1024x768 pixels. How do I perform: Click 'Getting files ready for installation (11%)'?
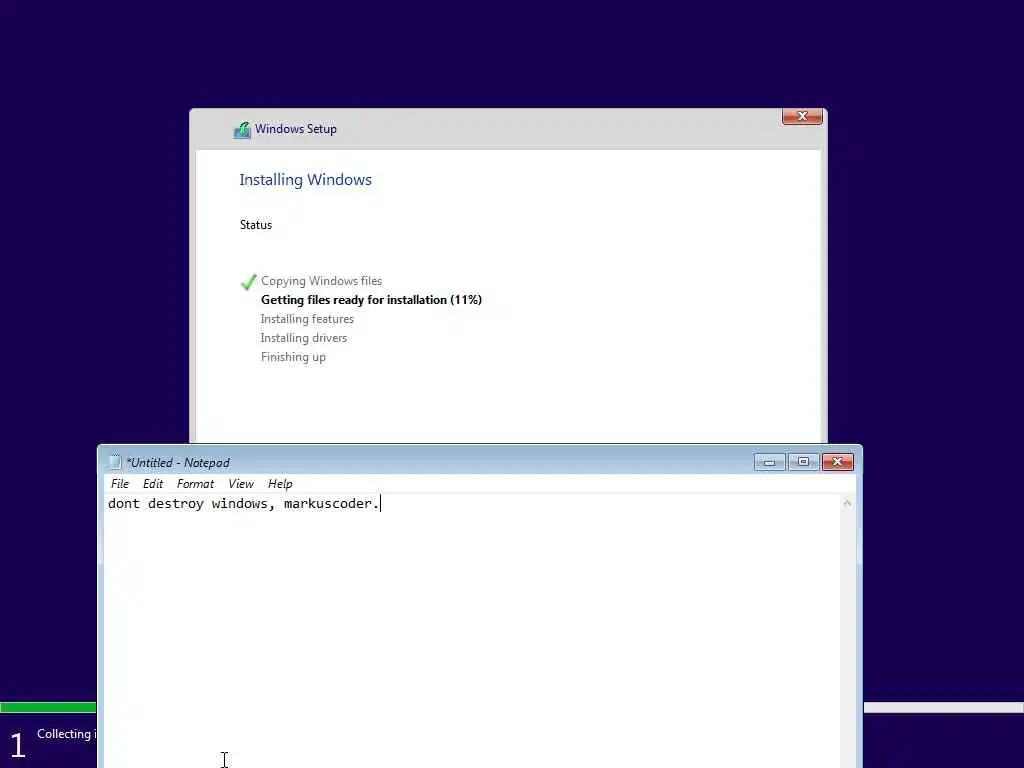pyautogui.click(x=371, y=300)
